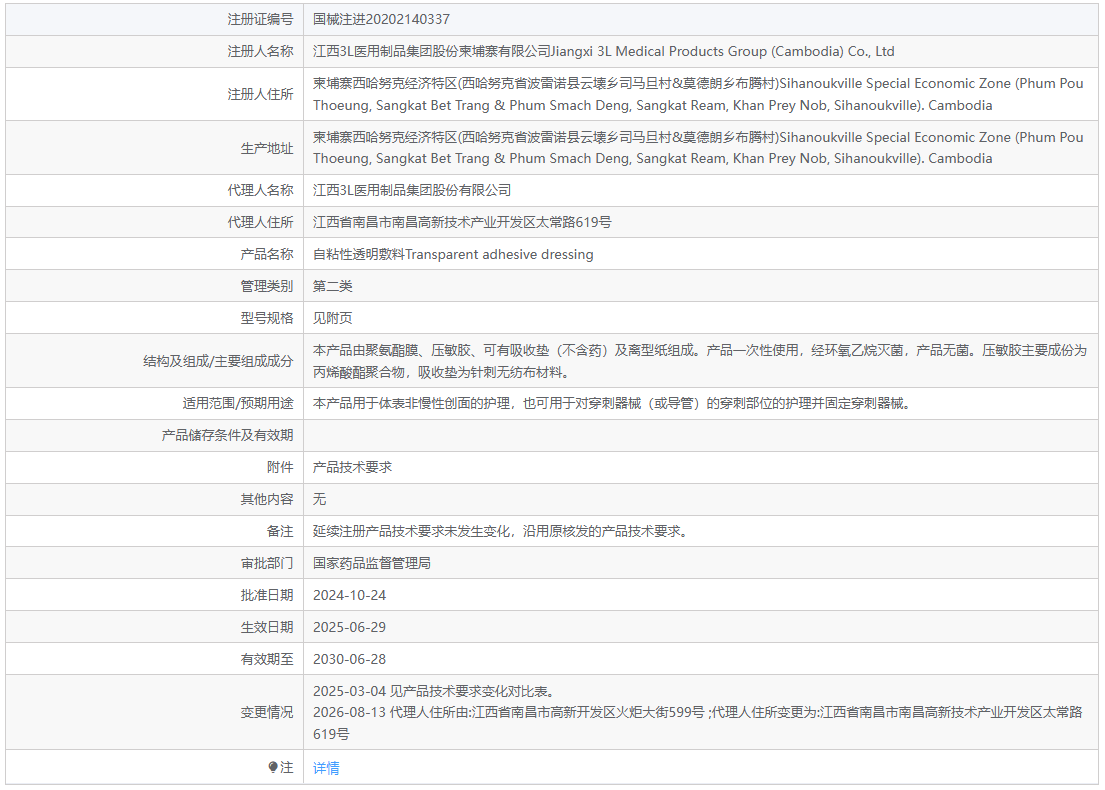Click the 审批部门 label

coord(266,563)
